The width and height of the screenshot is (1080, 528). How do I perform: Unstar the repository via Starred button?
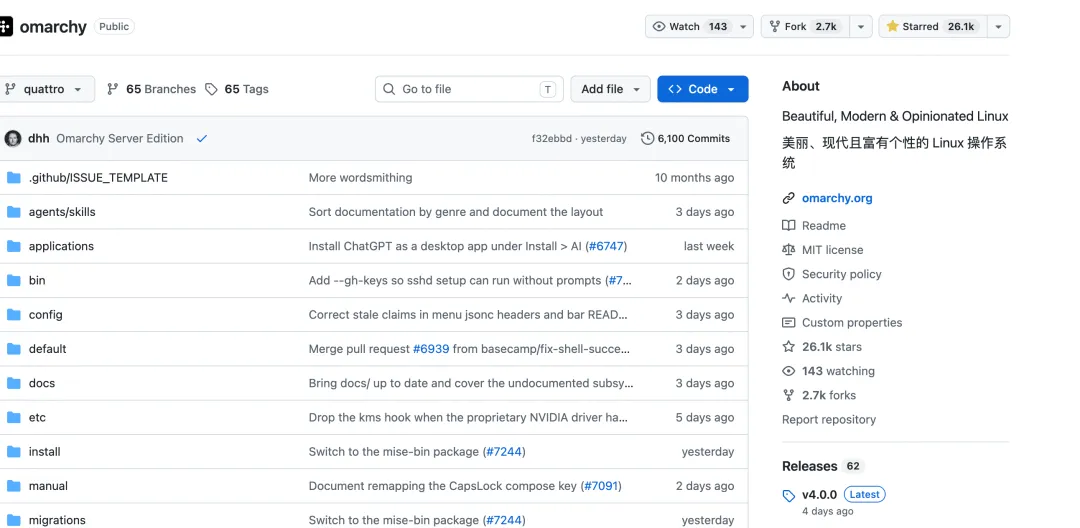(933, 27)
